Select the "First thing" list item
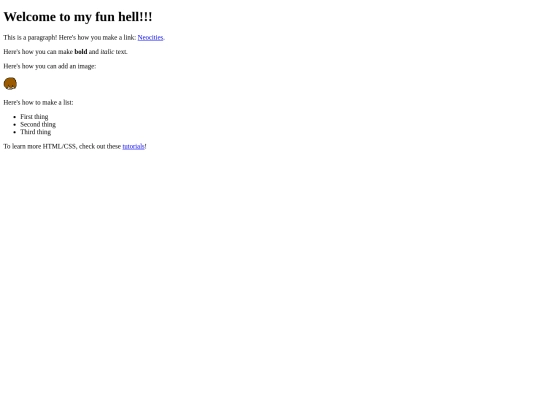Viewport: 540px width, 405px height. point(34,117)
